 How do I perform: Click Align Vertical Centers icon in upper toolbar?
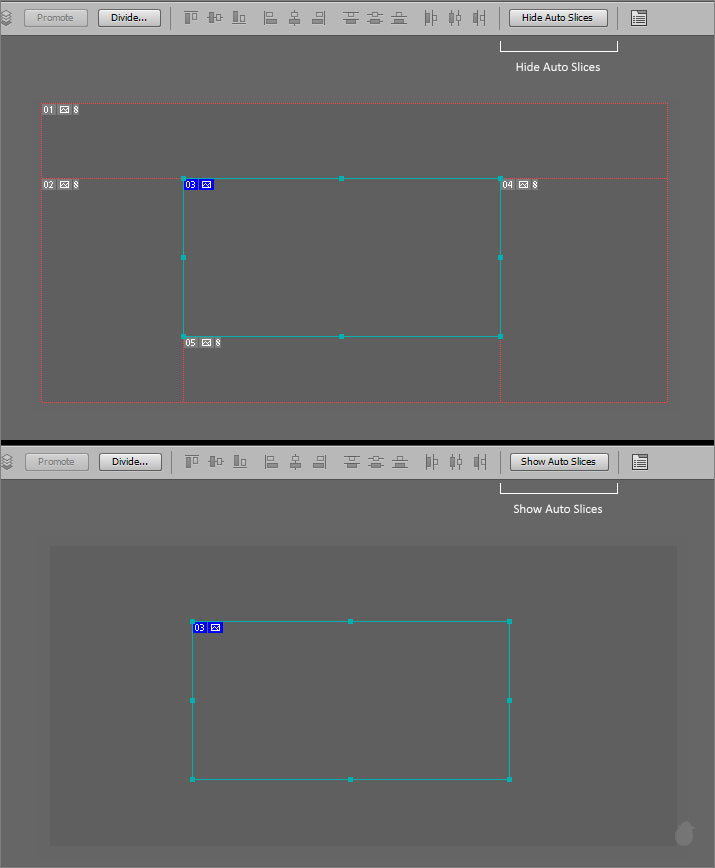pyautogui.click(x=215, y=18)
